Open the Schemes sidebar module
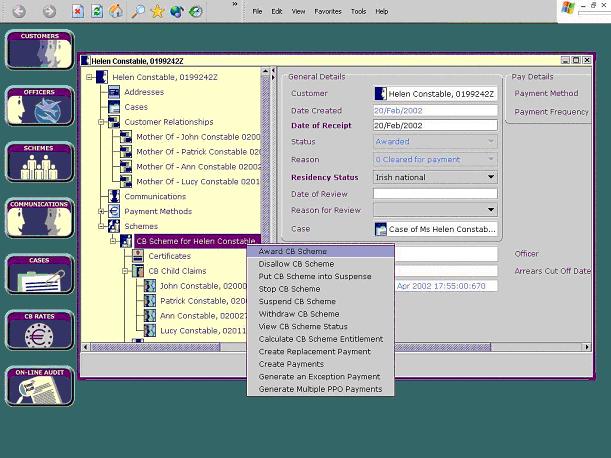 point(39,161)
